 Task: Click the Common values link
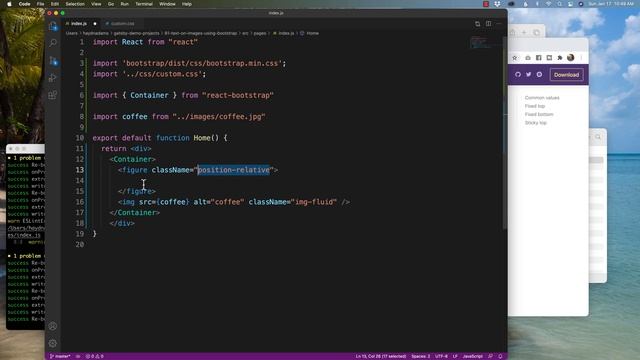pos(542,98)
